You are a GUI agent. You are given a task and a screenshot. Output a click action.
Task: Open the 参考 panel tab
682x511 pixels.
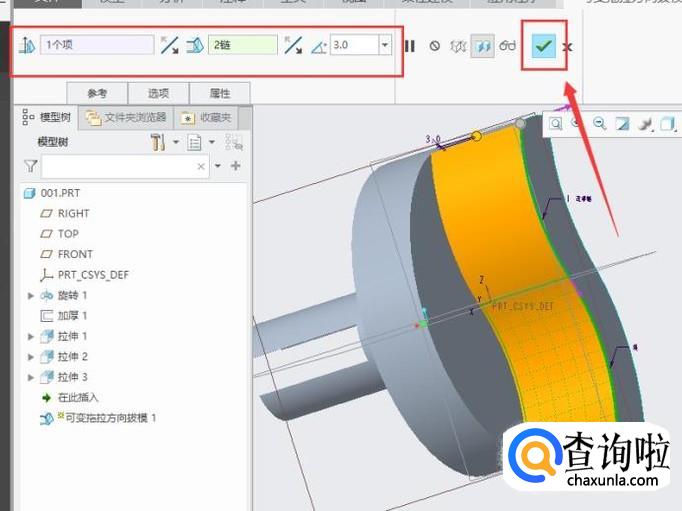point(97,93)
